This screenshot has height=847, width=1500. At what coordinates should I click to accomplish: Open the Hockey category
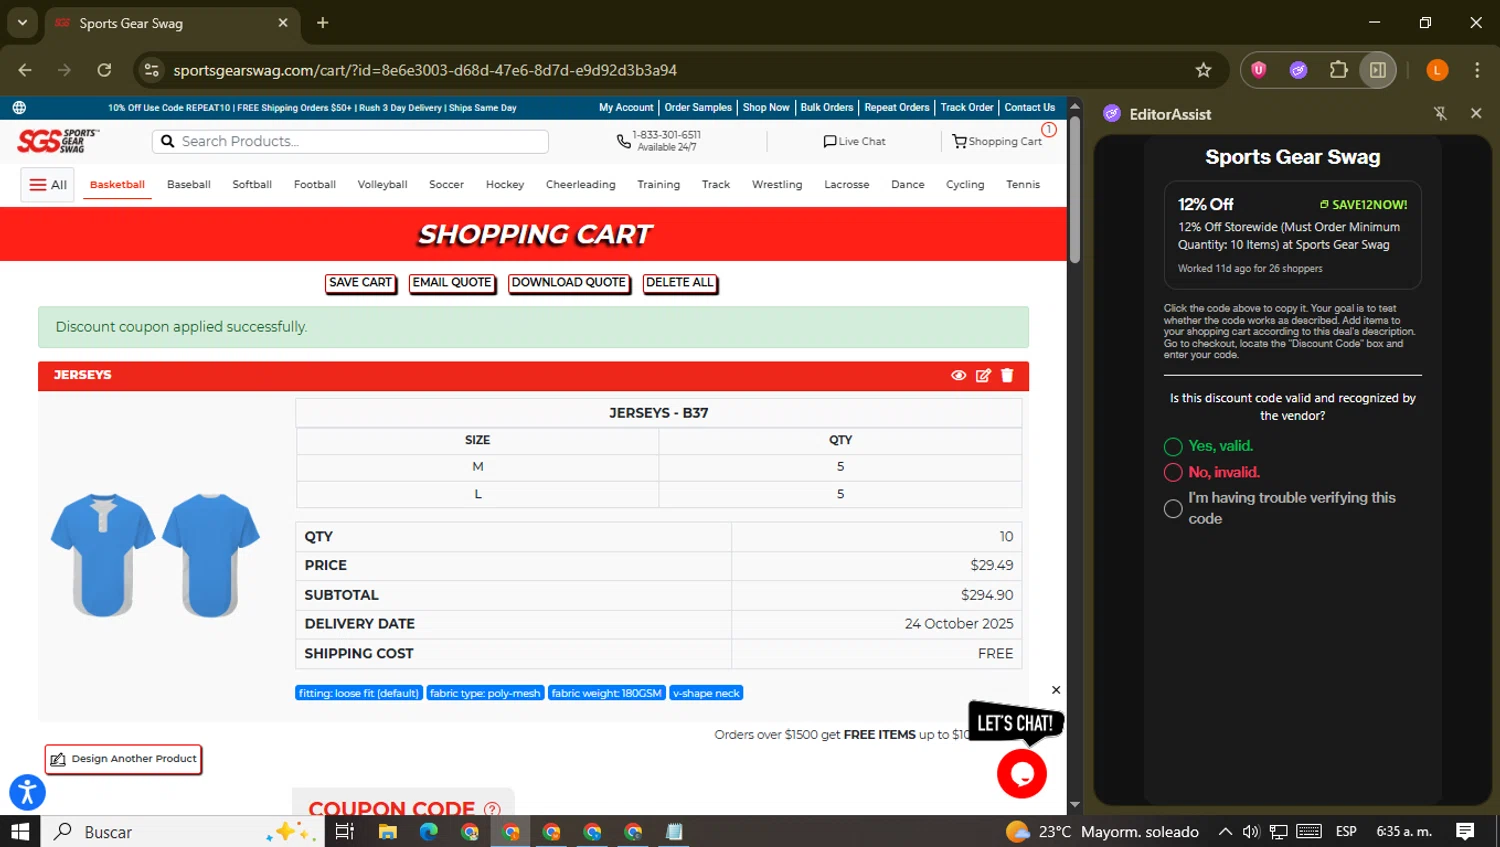pos(505,185)
